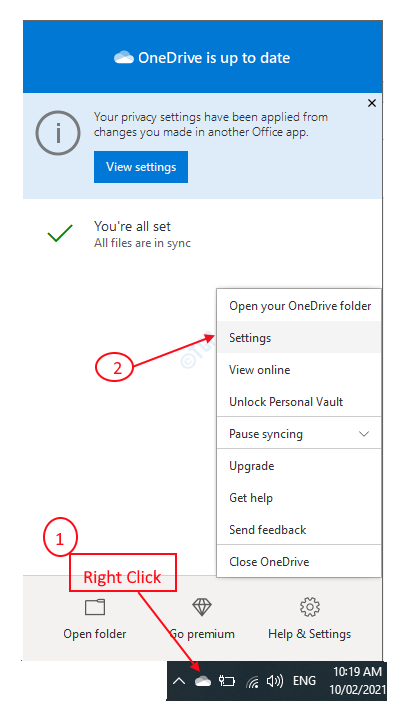Click the View settings button
The image size is (396, 701).
tap(141, 167)
